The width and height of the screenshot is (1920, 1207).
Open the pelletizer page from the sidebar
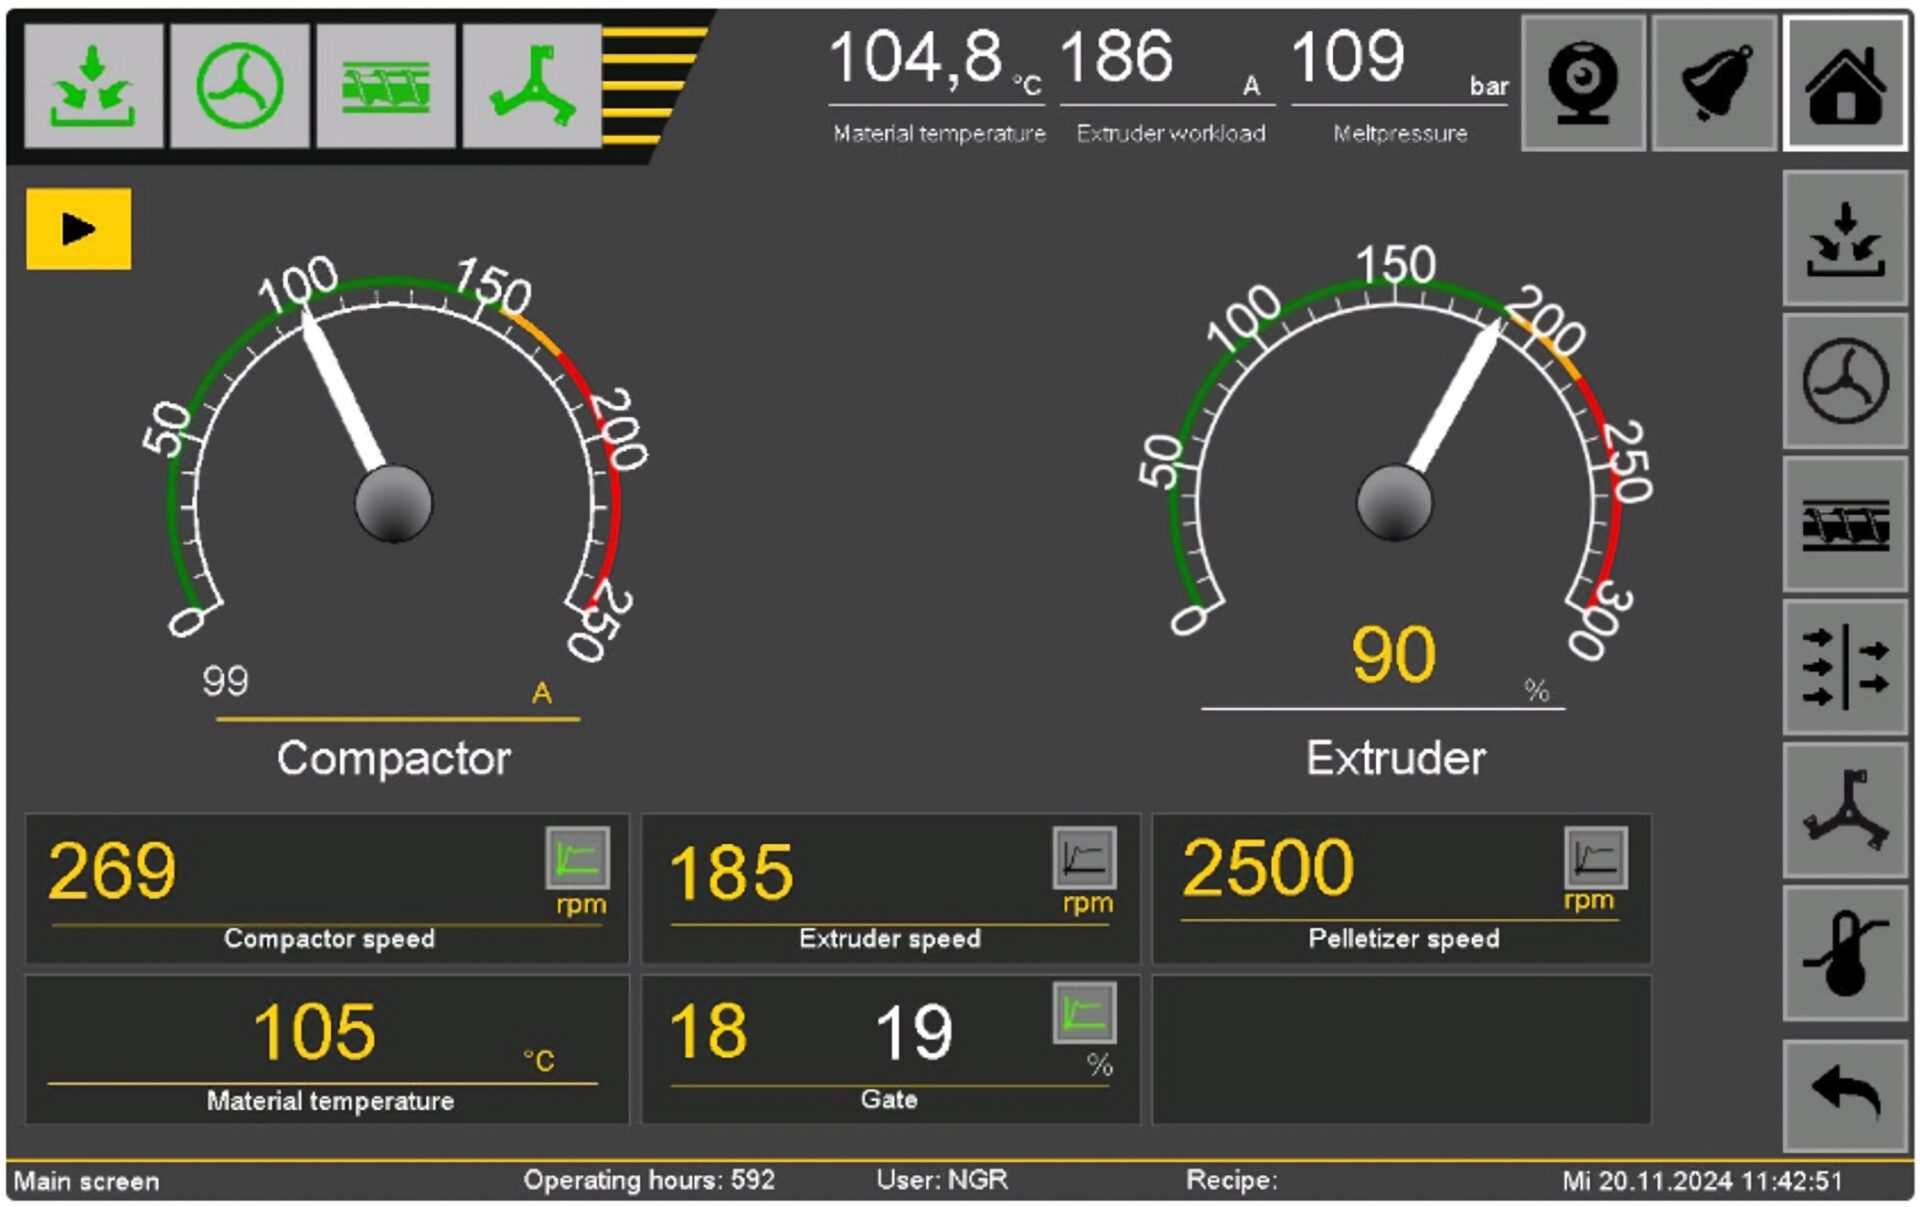point(1844,810)
